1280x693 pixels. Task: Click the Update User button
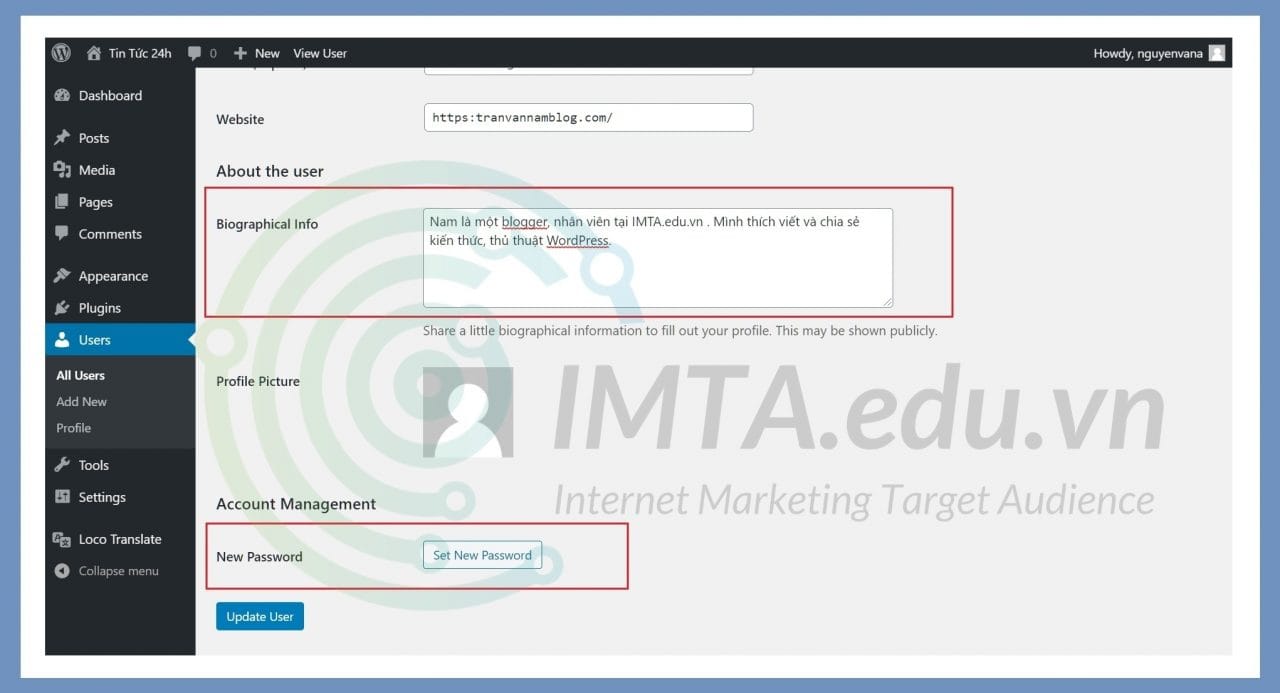(x=259, y=616)
